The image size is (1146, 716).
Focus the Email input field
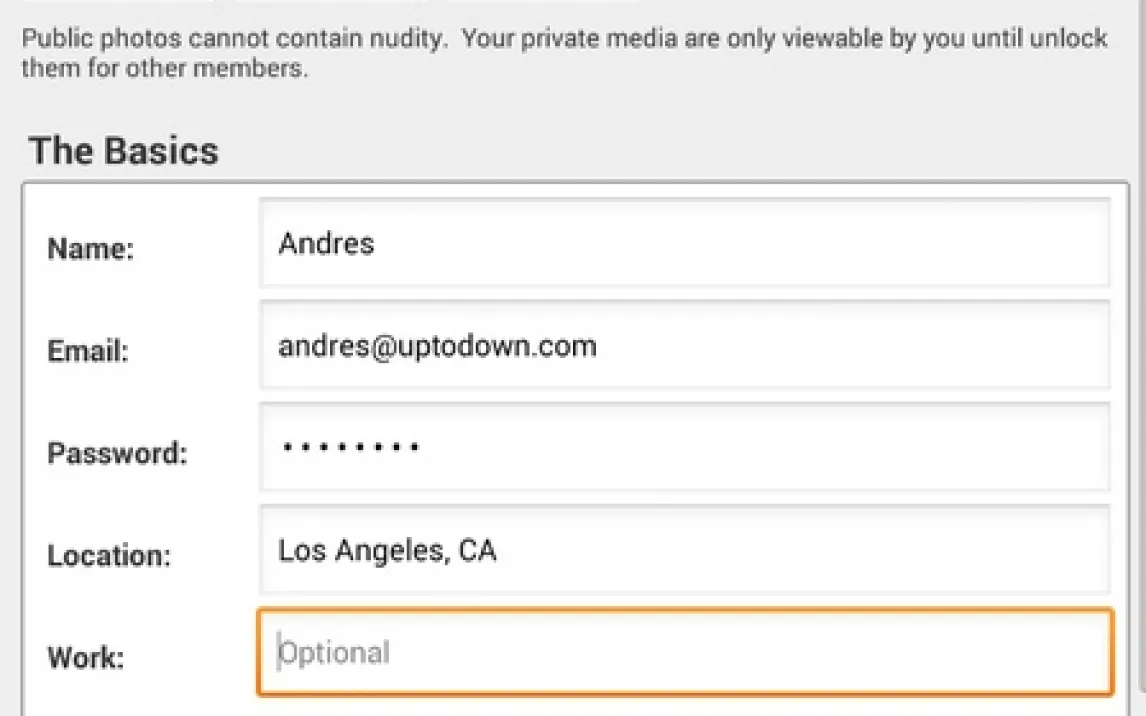coord(684,346)
